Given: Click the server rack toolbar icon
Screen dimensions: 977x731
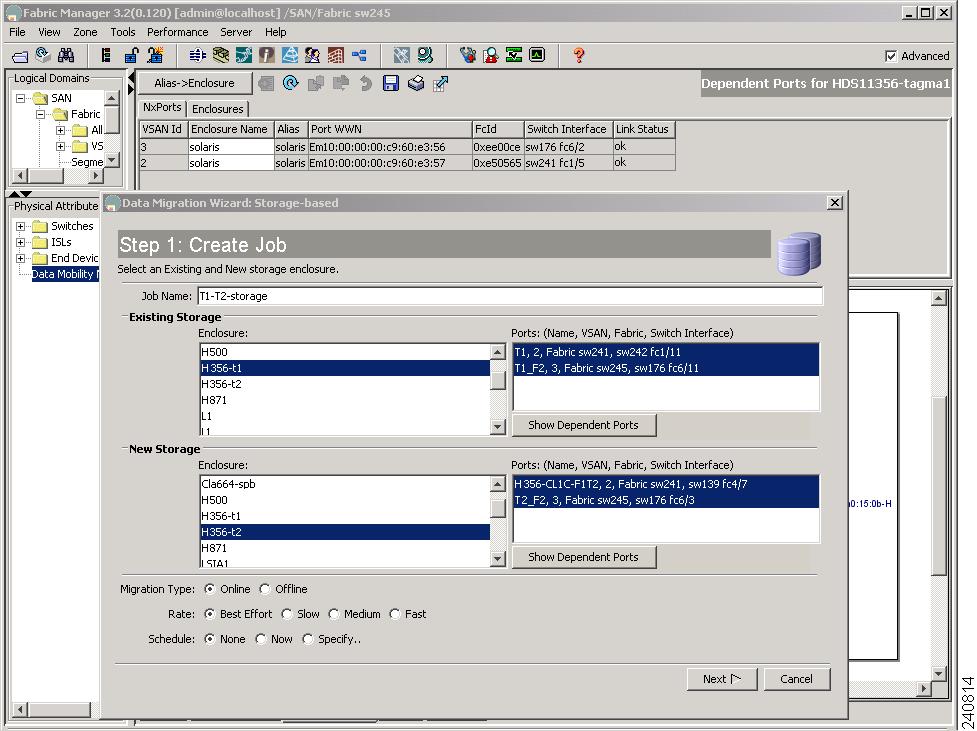Looking at the screenshot, I should coord(107,55).
